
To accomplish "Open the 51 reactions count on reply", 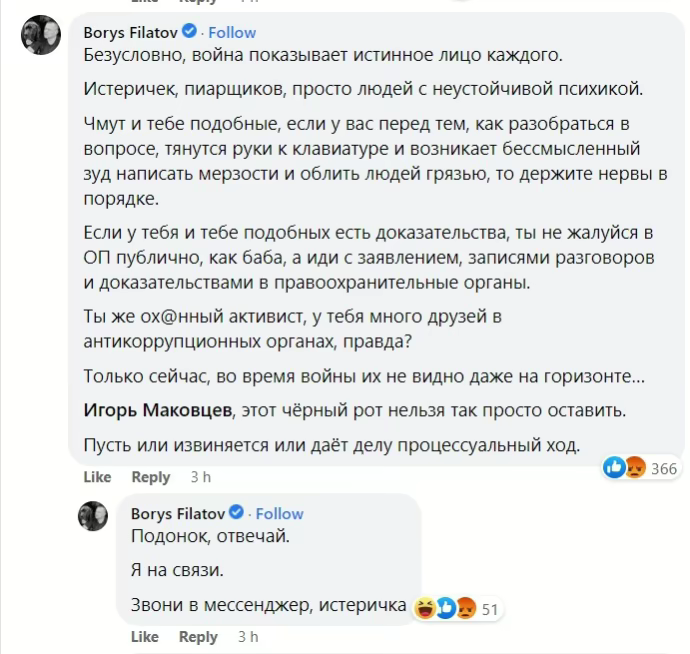I will point(490,608).
